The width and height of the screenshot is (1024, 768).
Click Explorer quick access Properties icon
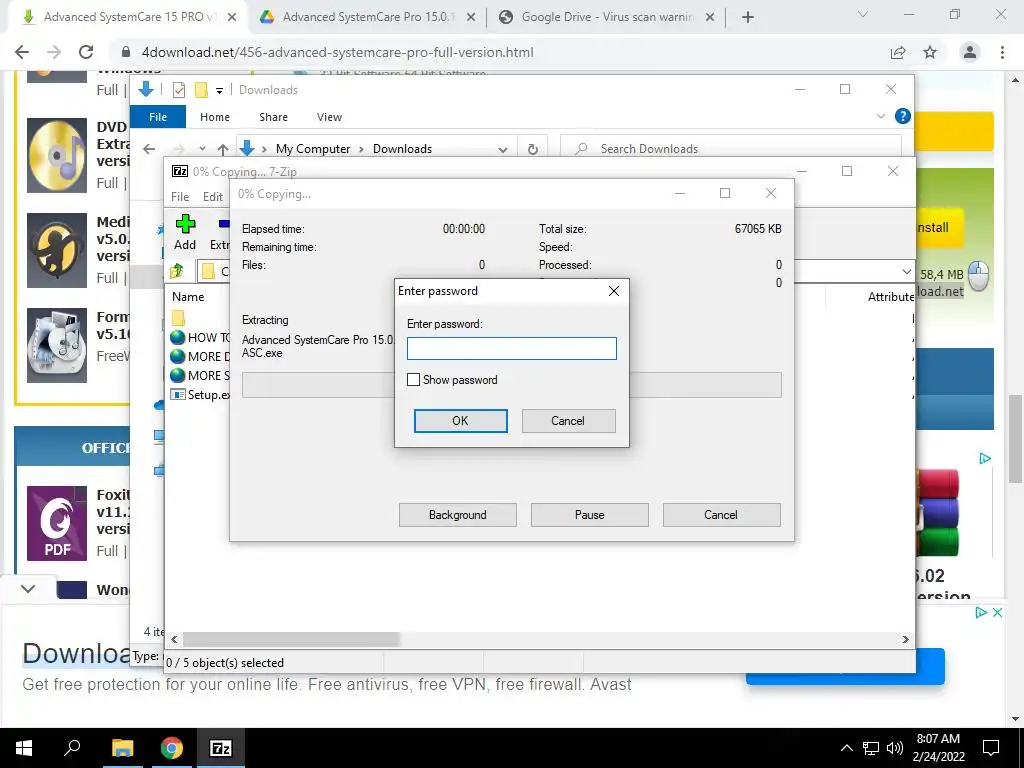coord(179,89)
